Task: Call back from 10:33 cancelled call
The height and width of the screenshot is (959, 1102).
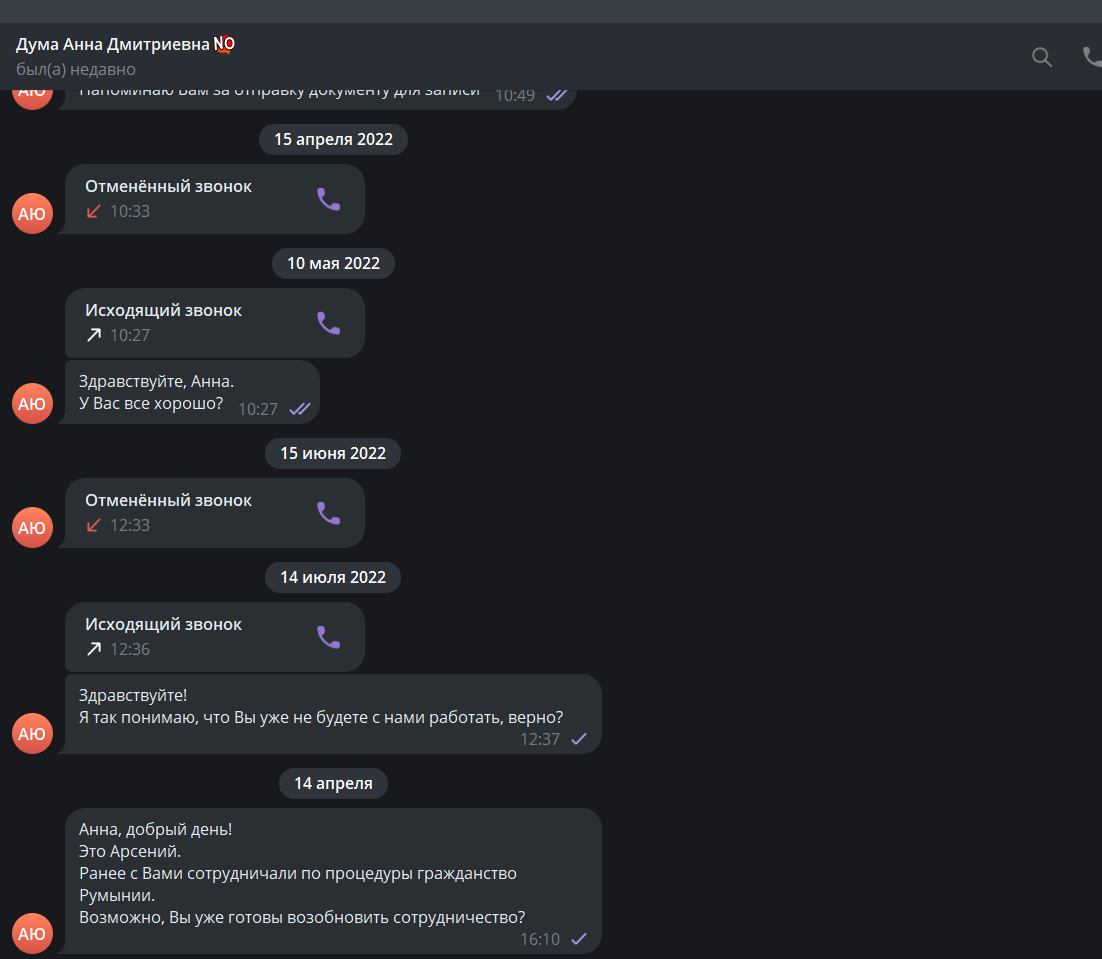Action: point(328,200)
